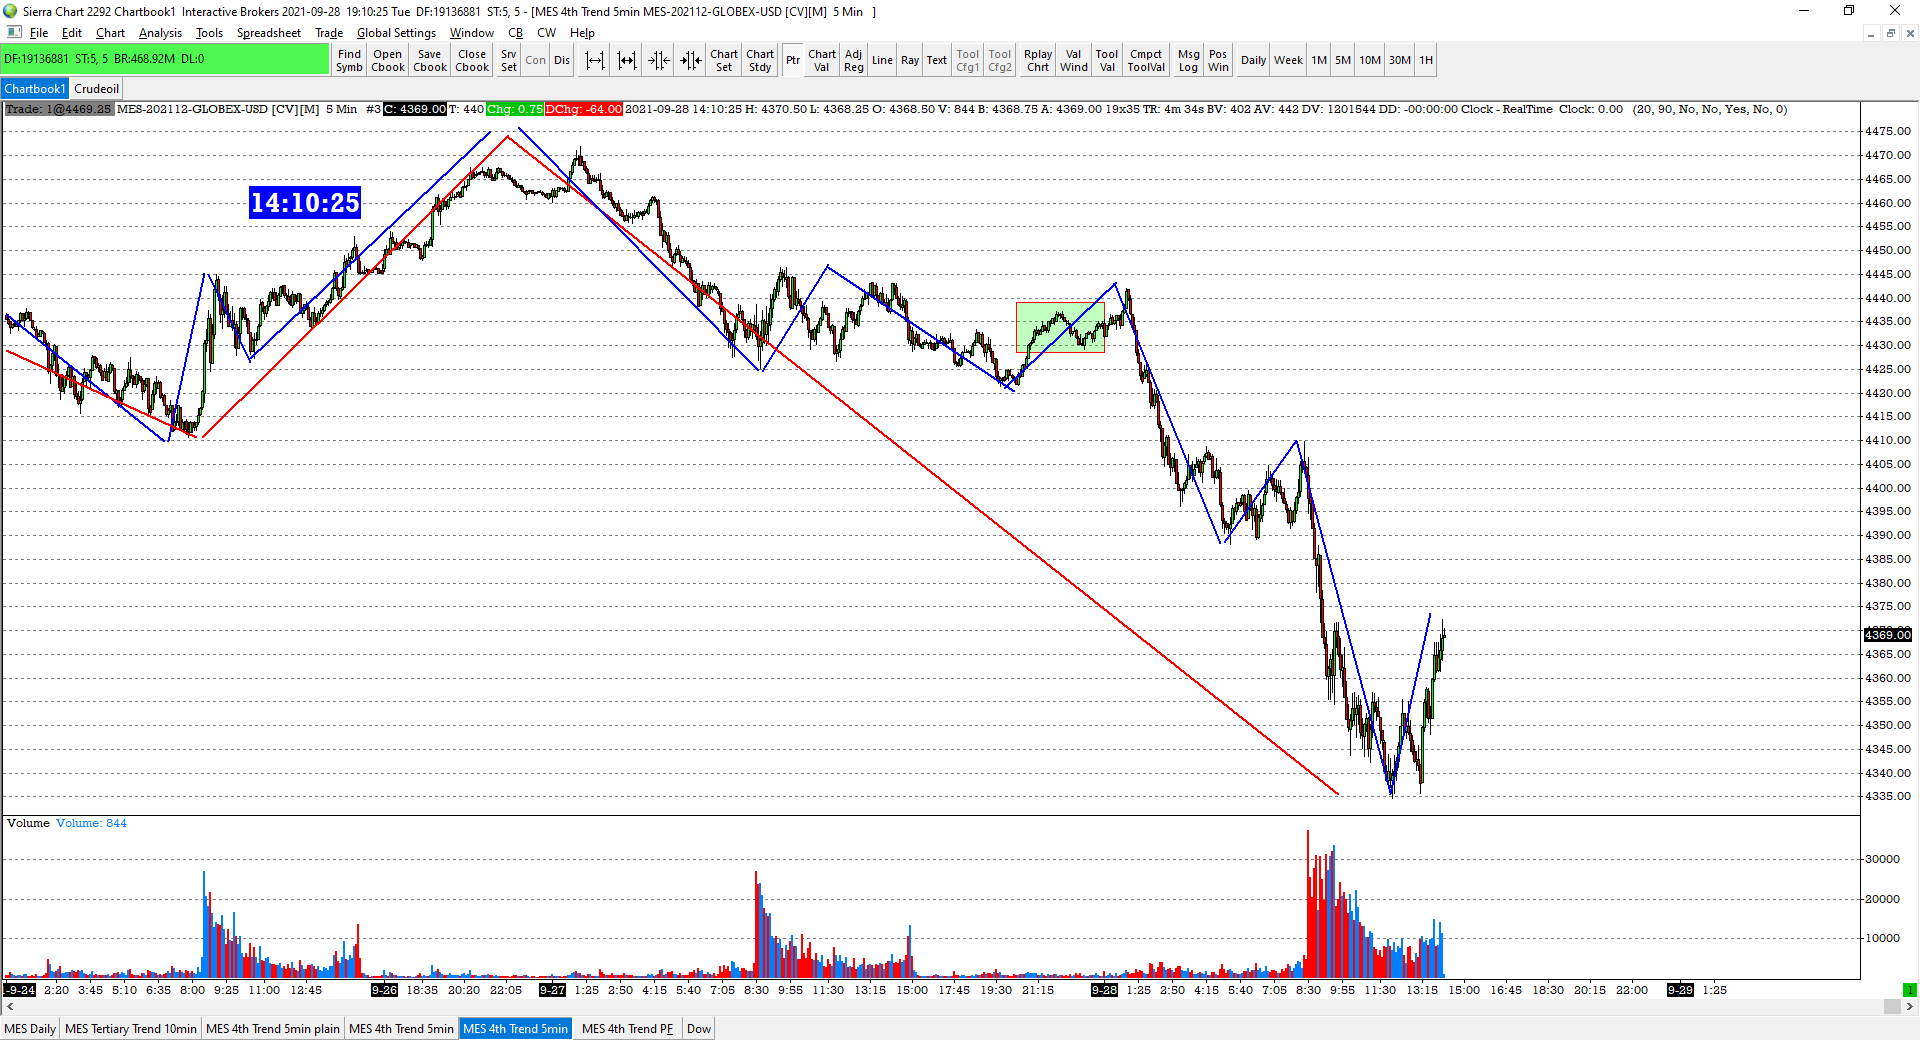Click Rplay Chrt replay button
Screen dimensions: 1920x1040
(1038, 61)
